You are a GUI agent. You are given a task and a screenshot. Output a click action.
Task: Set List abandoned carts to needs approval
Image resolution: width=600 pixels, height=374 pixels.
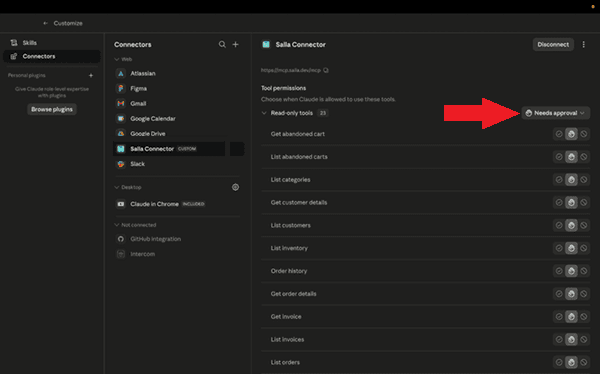[571, 157]
